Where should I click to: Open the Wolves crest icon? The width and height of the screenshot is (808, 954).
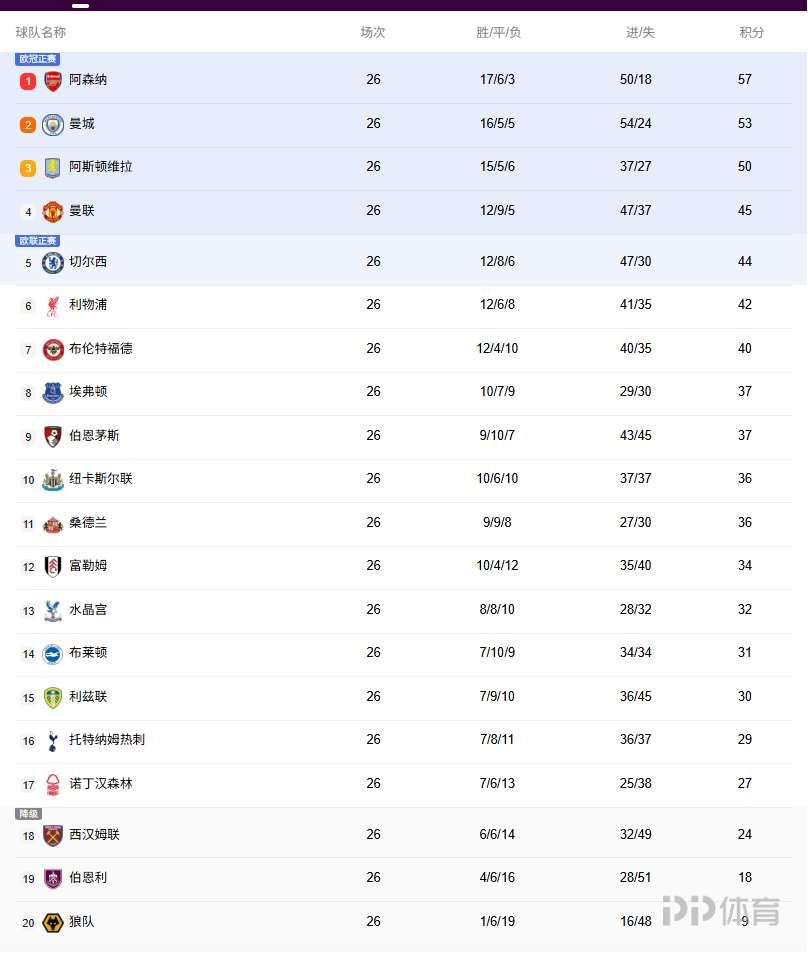53,923
